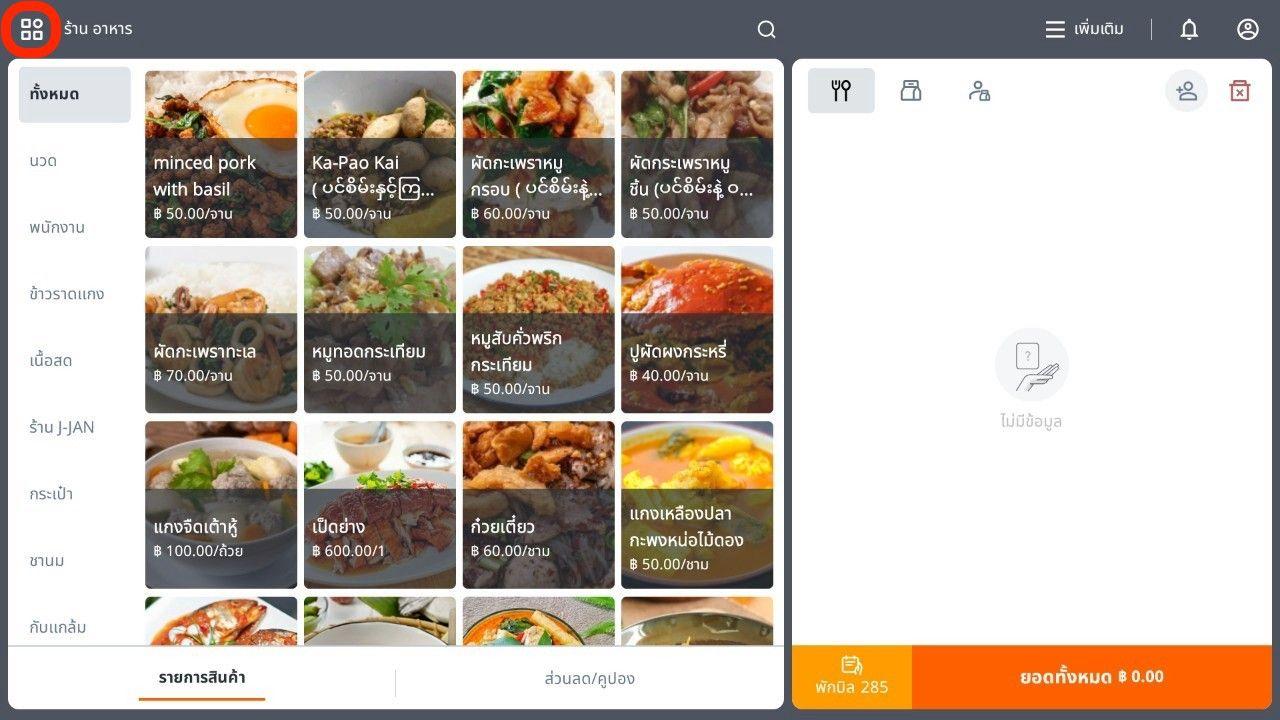The width and height of the screenshot is (1280, 720).
Task: Select the delivery person icon
Action: tap(980, 91)
